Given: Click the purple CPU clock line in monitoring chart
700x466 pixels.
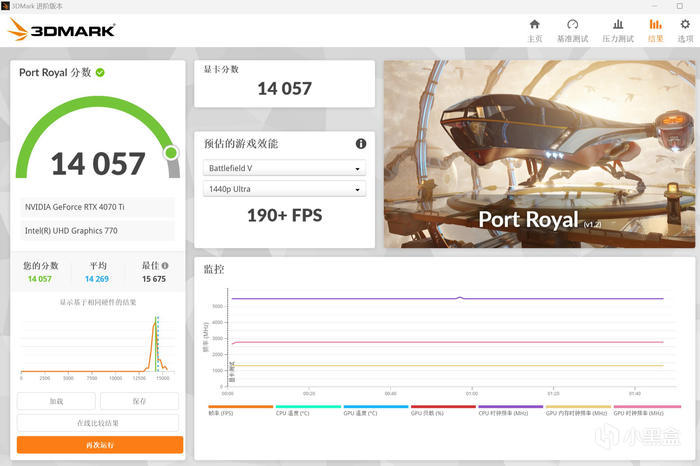Looking at the screenshot, I should [x=446, y=298].
